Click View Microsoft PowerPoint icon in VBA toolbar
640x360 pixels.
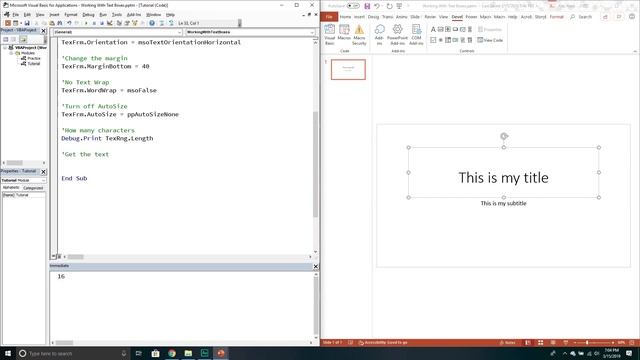pyautogui.click(x=8, y=23)
